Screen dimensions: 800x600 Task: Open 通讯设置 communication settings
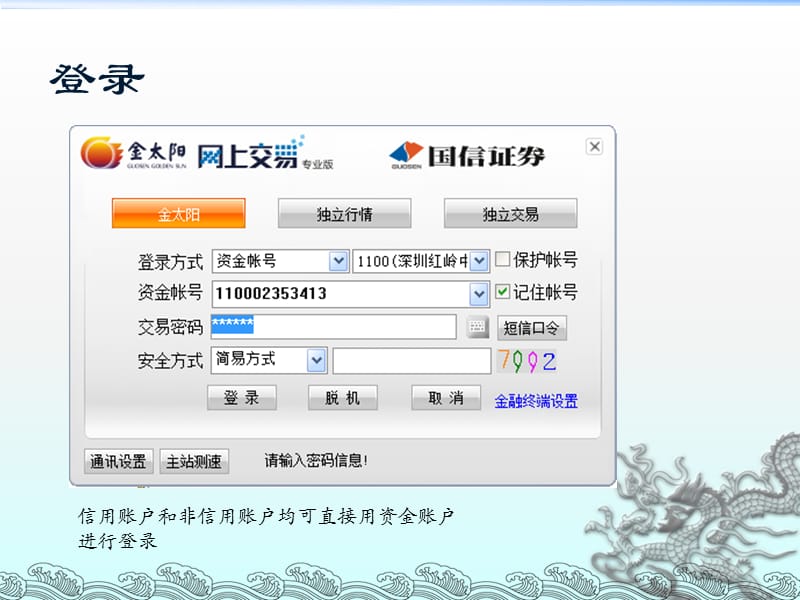118,461
